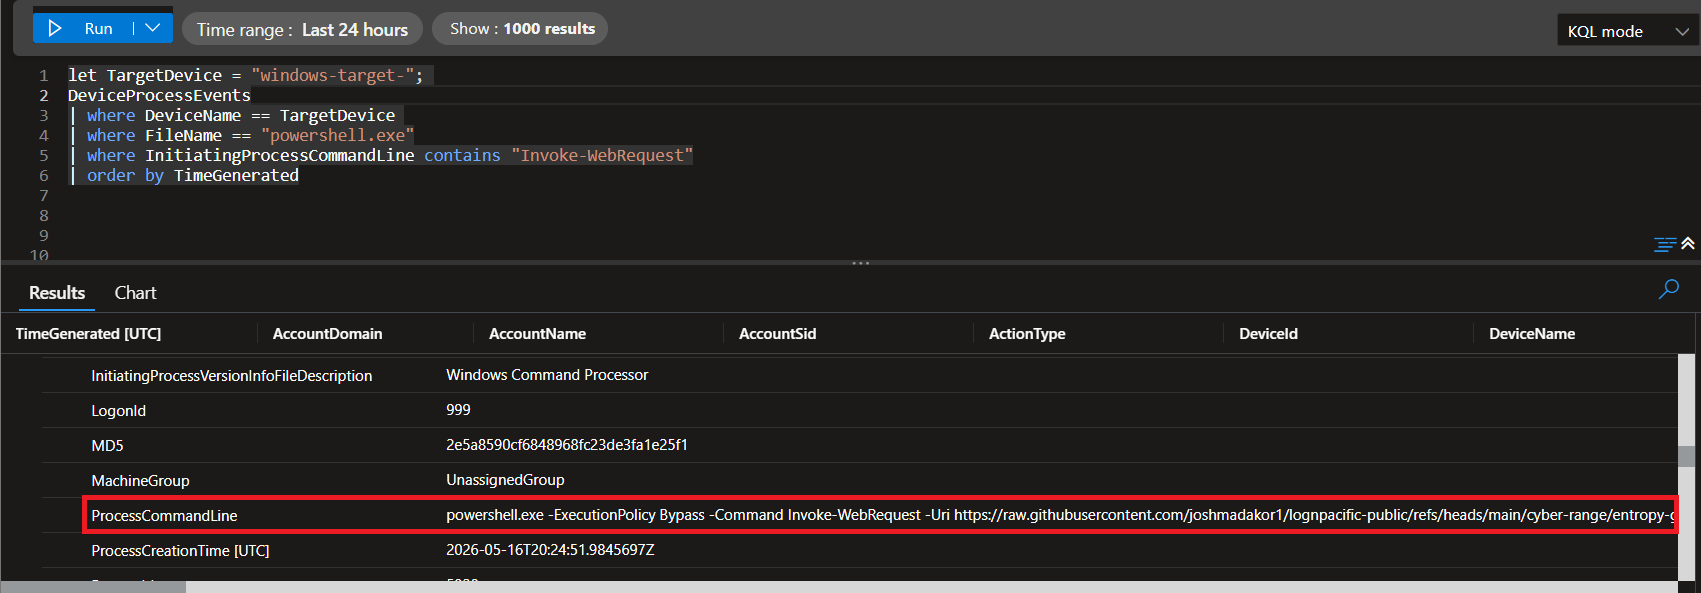Image resolution: width=1701 pixels, height=593 pixels.
Task: Select the InitiatingProcessVersionInfoFileDescription field name
Action: point(231,376)
